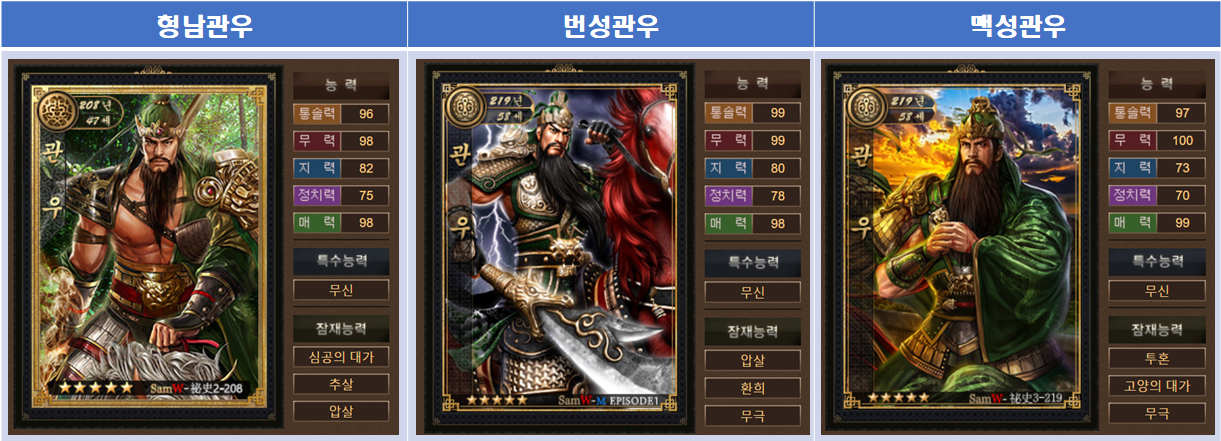This screenshot has height=441, width=1221.
Task: Click round emblem icon on 맥성관우 card
Action: [867, 107]
